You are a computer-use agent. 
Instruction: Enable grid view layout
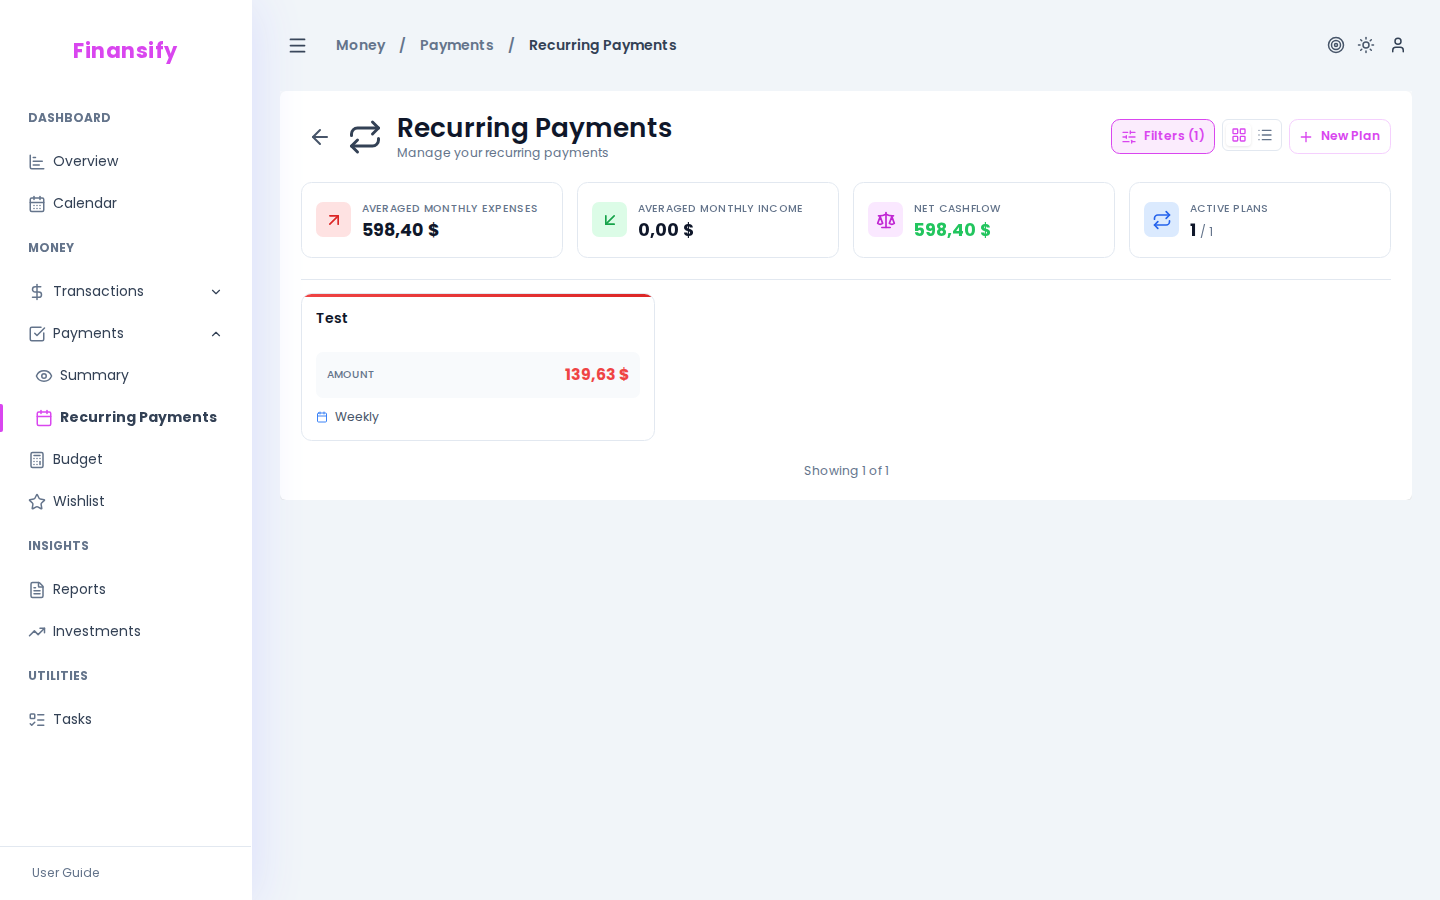pos(1239,135)
